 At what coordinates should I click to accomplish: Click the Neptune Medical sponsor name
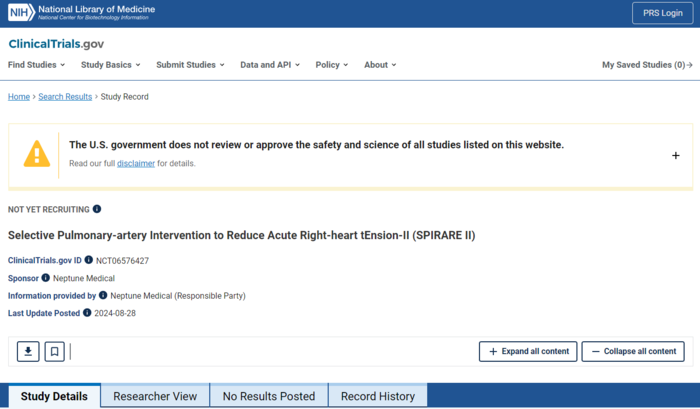pos(84,279)
